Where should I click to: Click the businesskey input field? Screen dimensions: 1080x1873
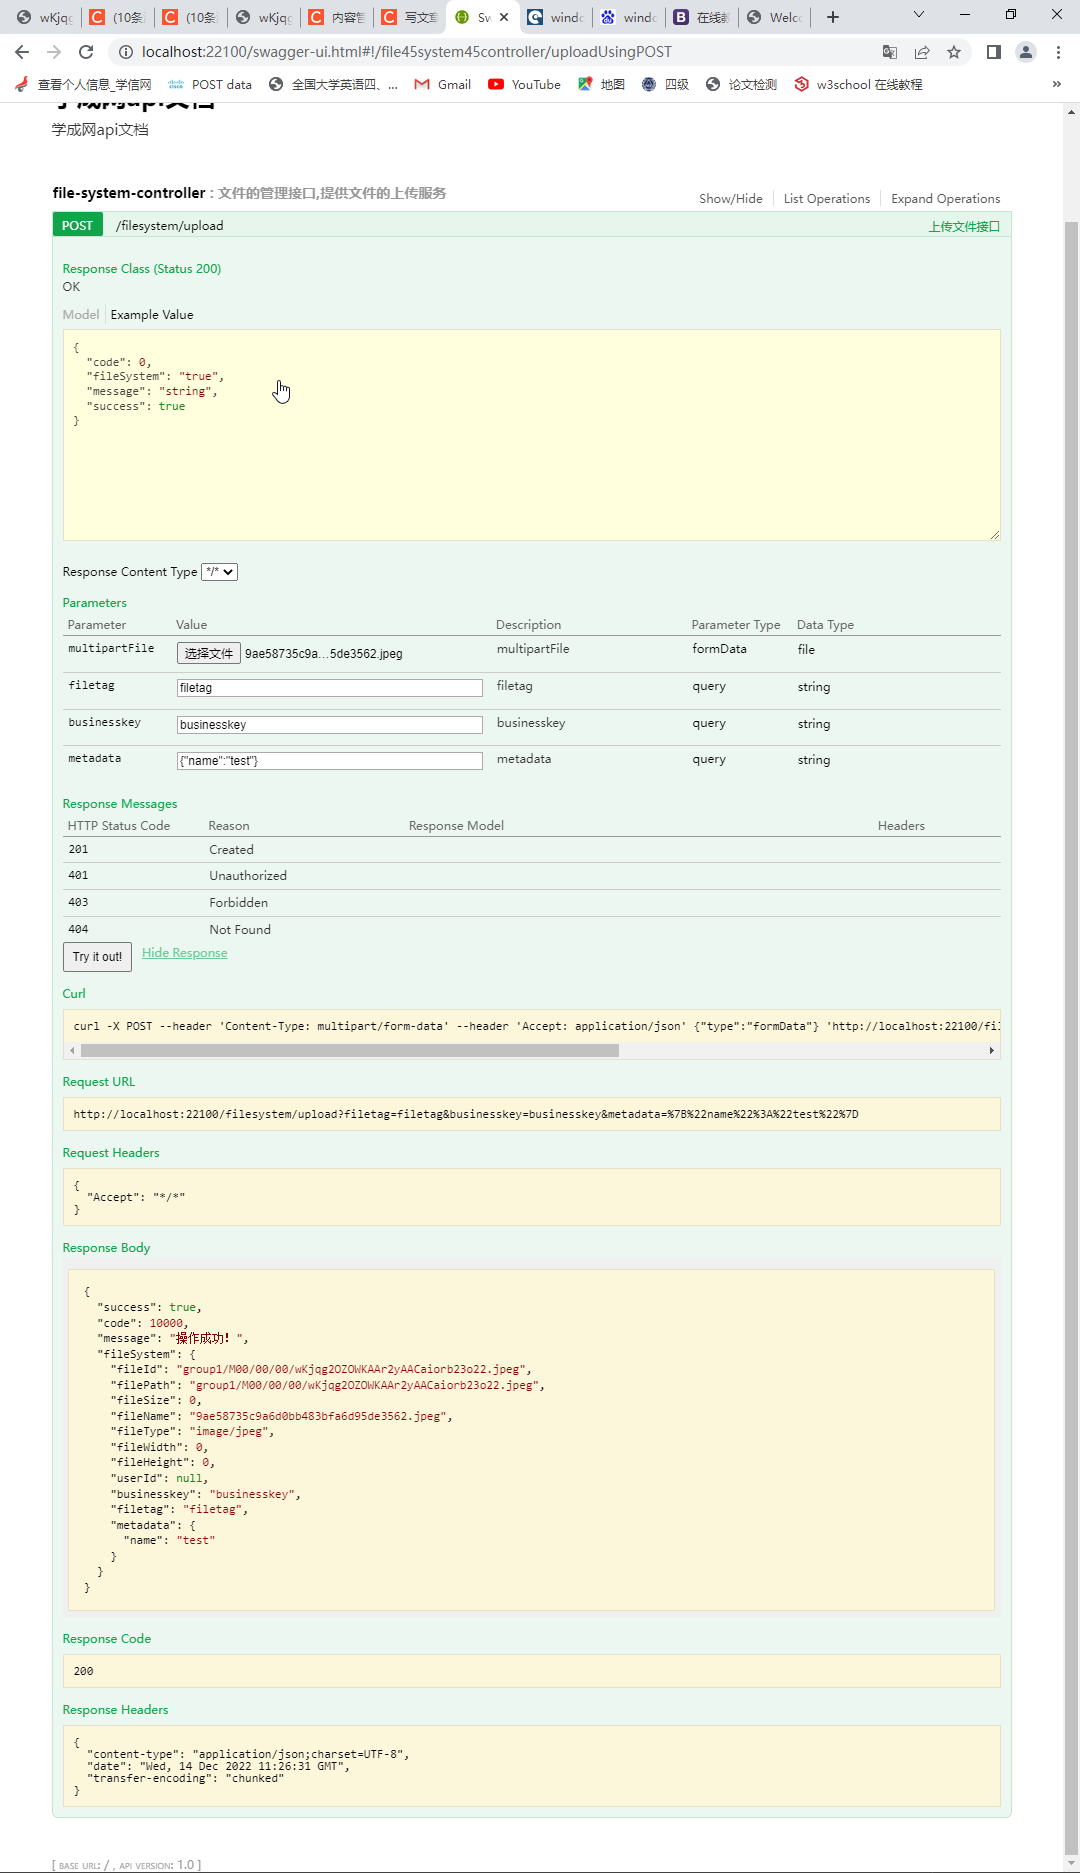point(329,725)
